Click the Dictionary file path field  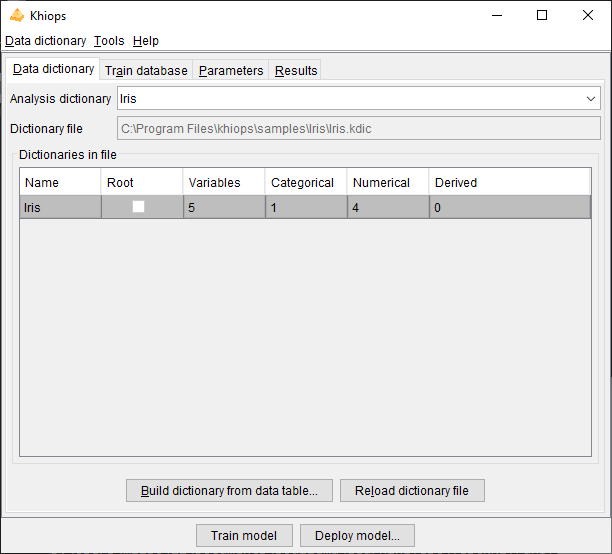coord(358,129)
